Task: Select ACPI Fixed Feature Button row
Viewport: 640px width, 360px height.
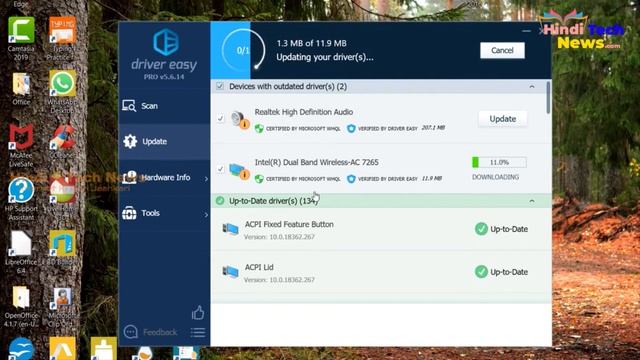Action: point(381,230)
